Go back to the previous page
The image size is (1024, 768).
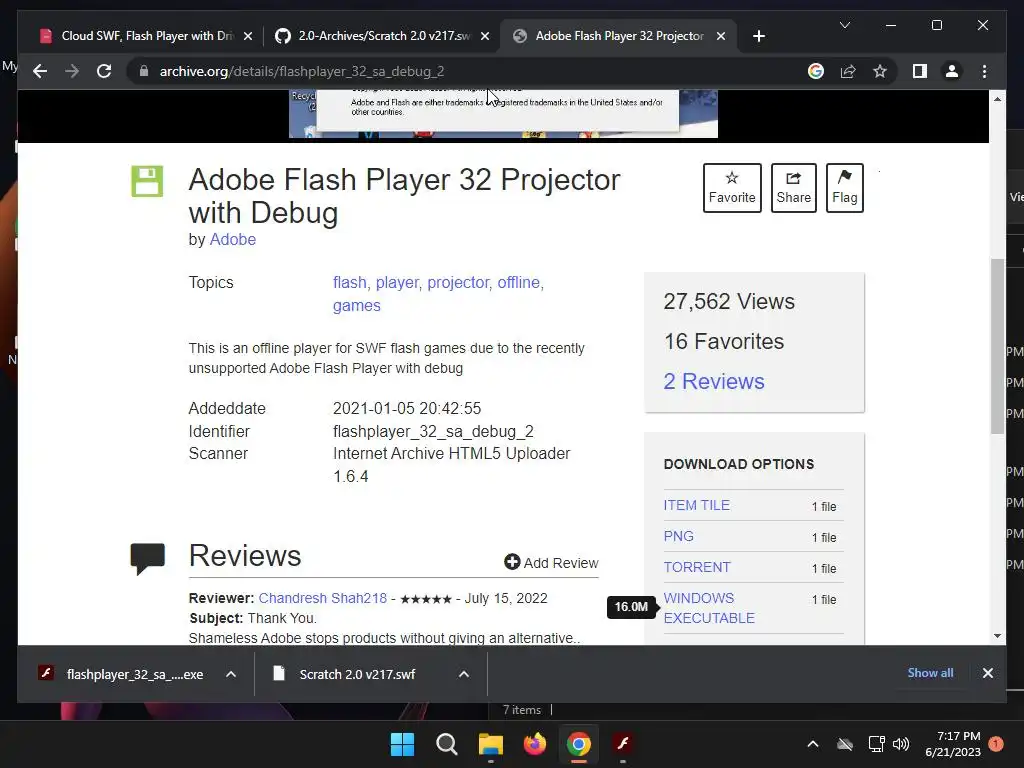pos(40,71)
